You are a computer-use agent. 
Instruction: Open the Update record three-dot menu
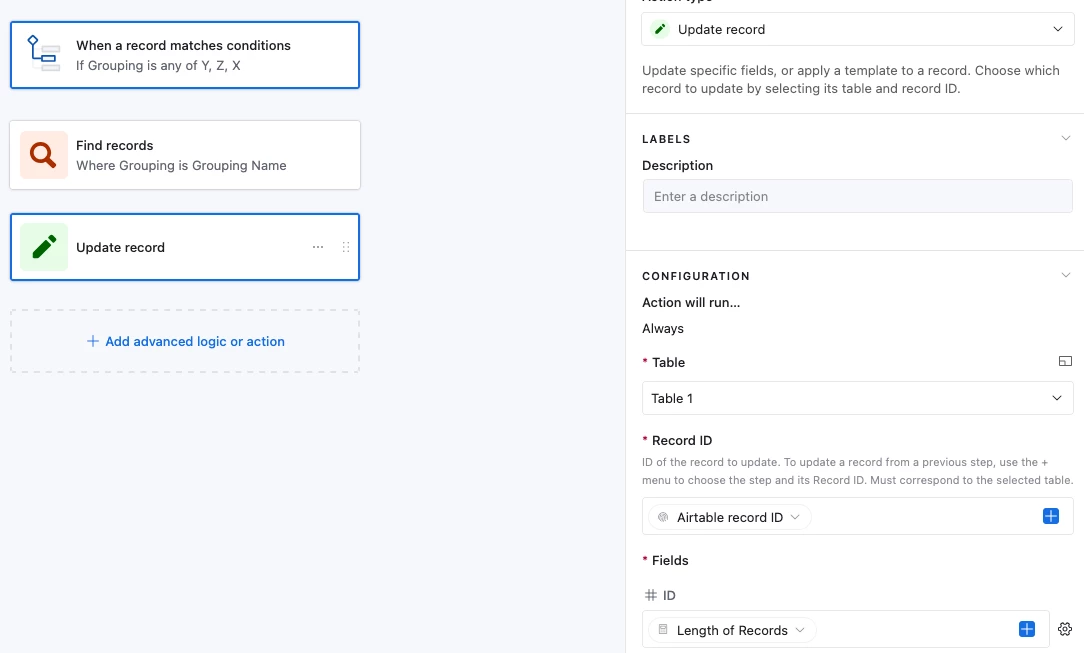318,247
